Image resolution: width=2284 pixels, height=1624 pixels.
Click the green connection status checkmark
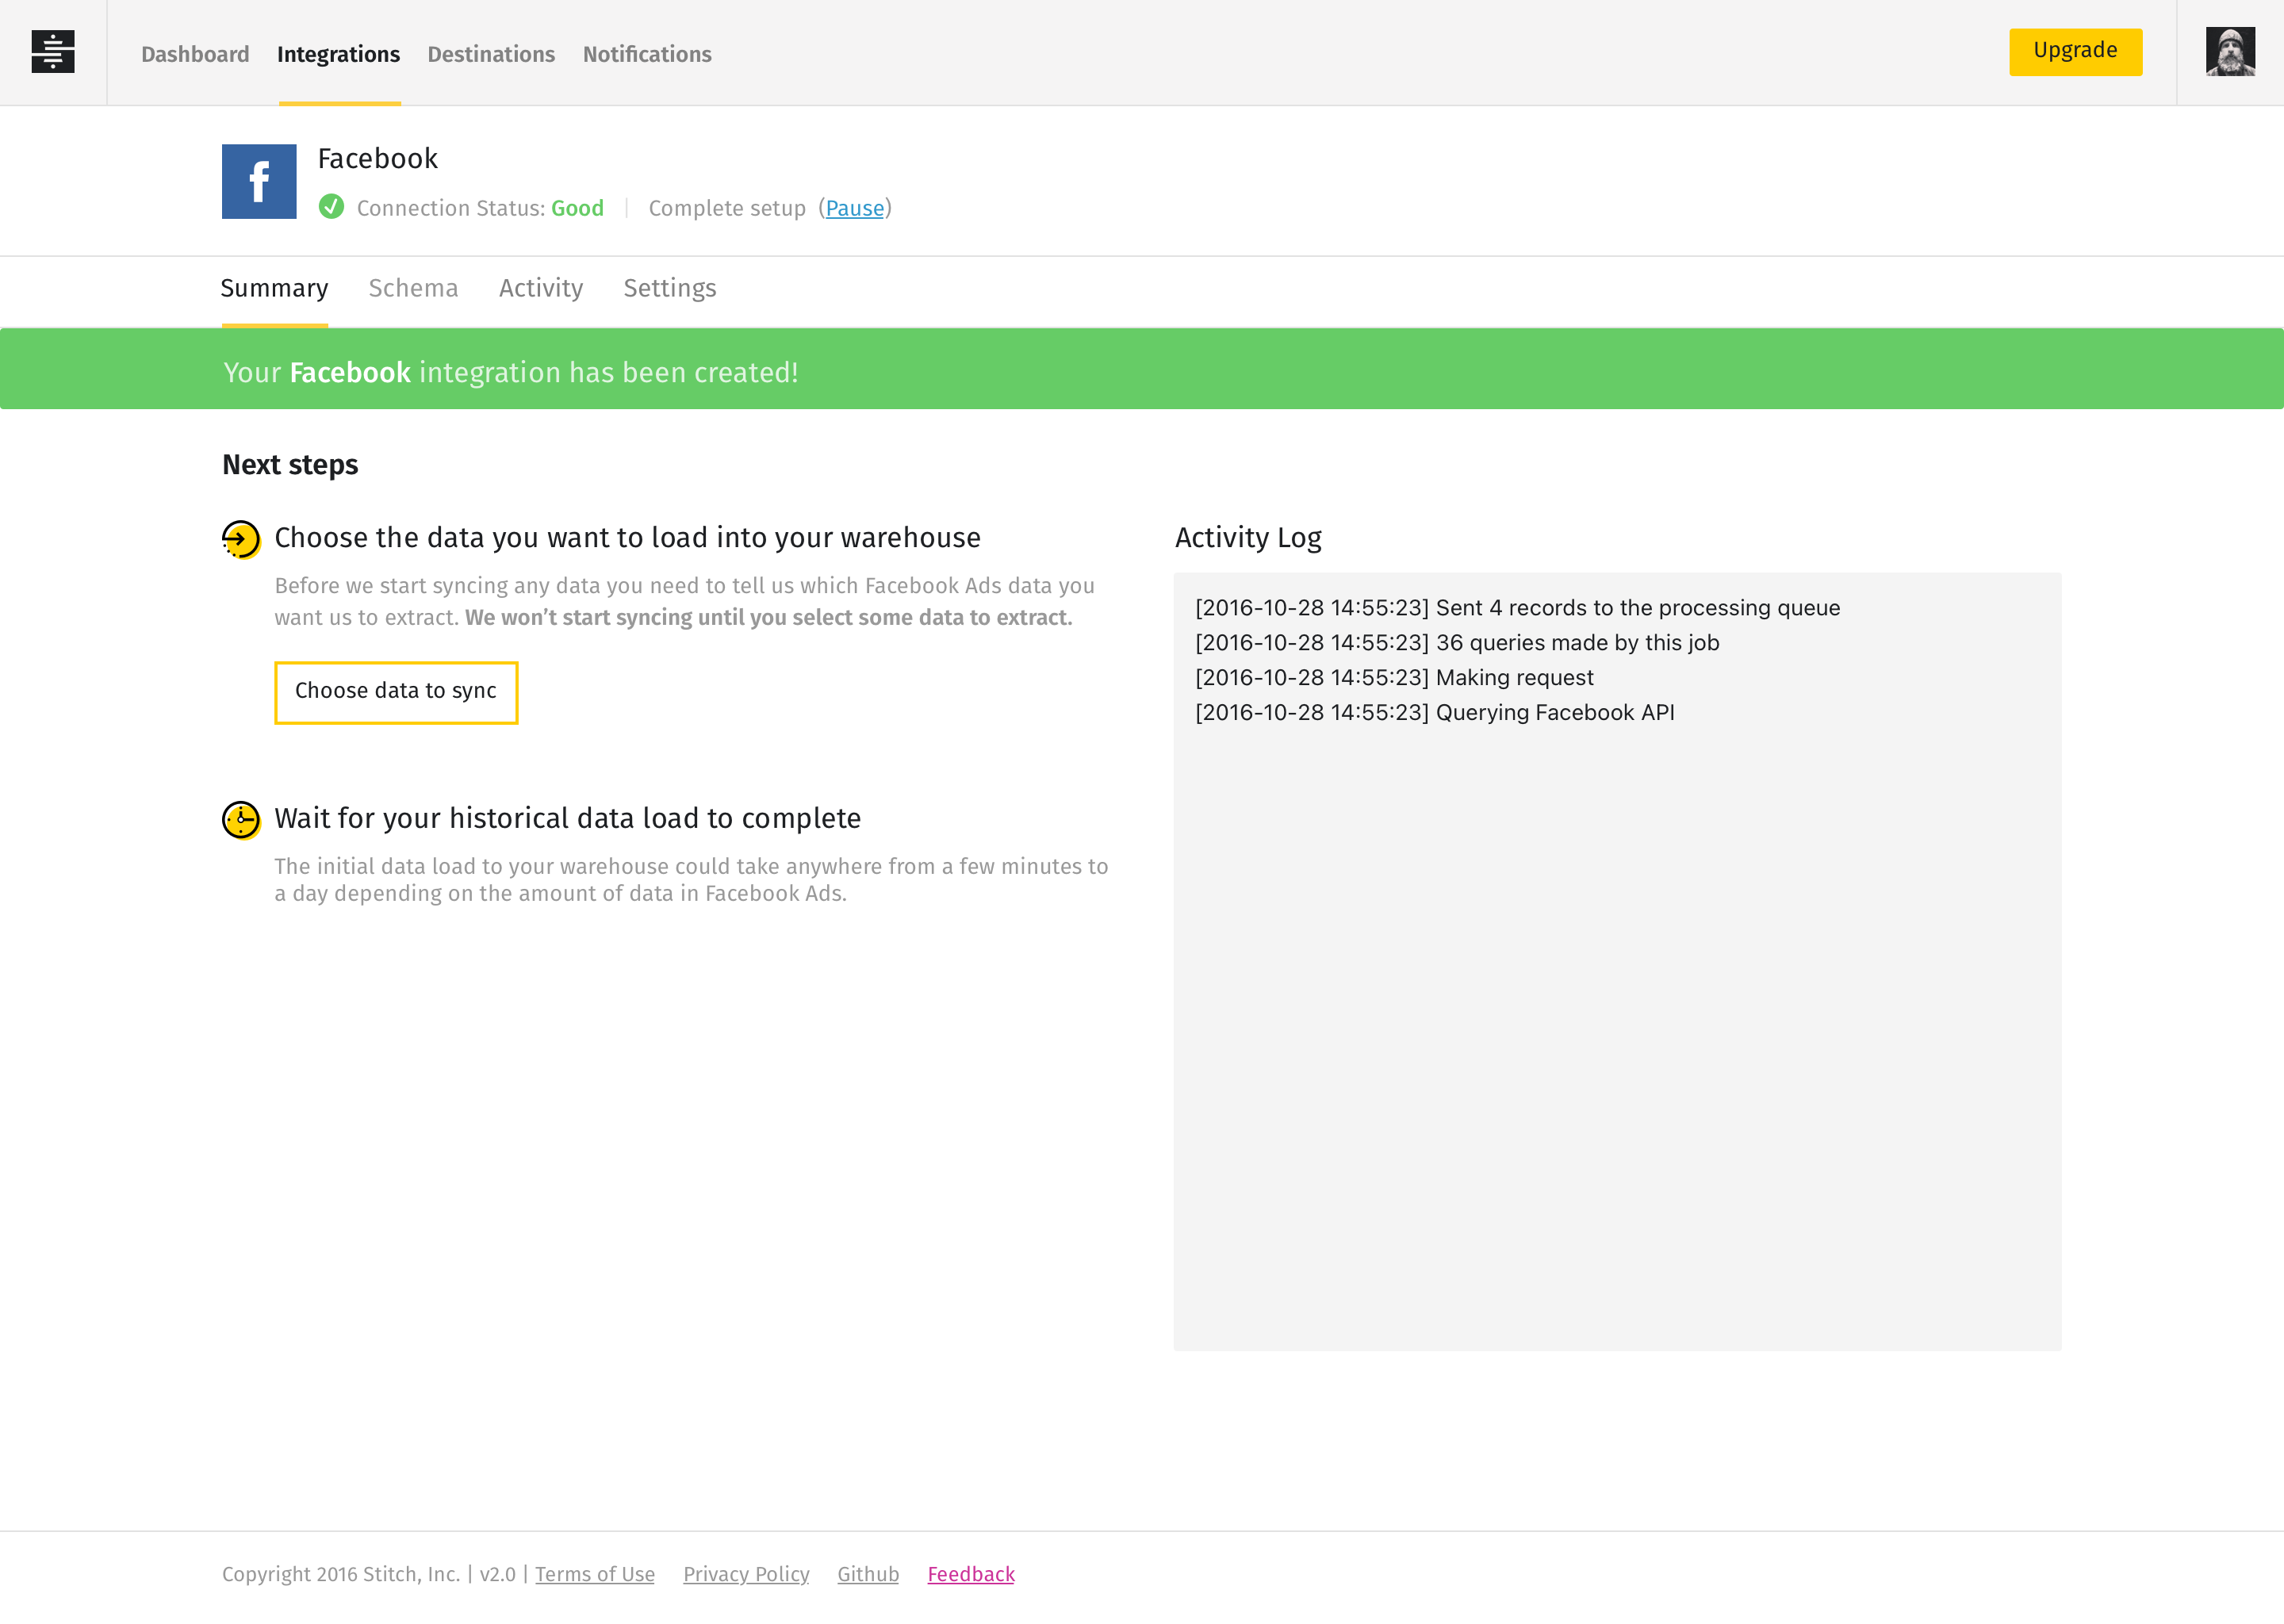click(331, 207)
